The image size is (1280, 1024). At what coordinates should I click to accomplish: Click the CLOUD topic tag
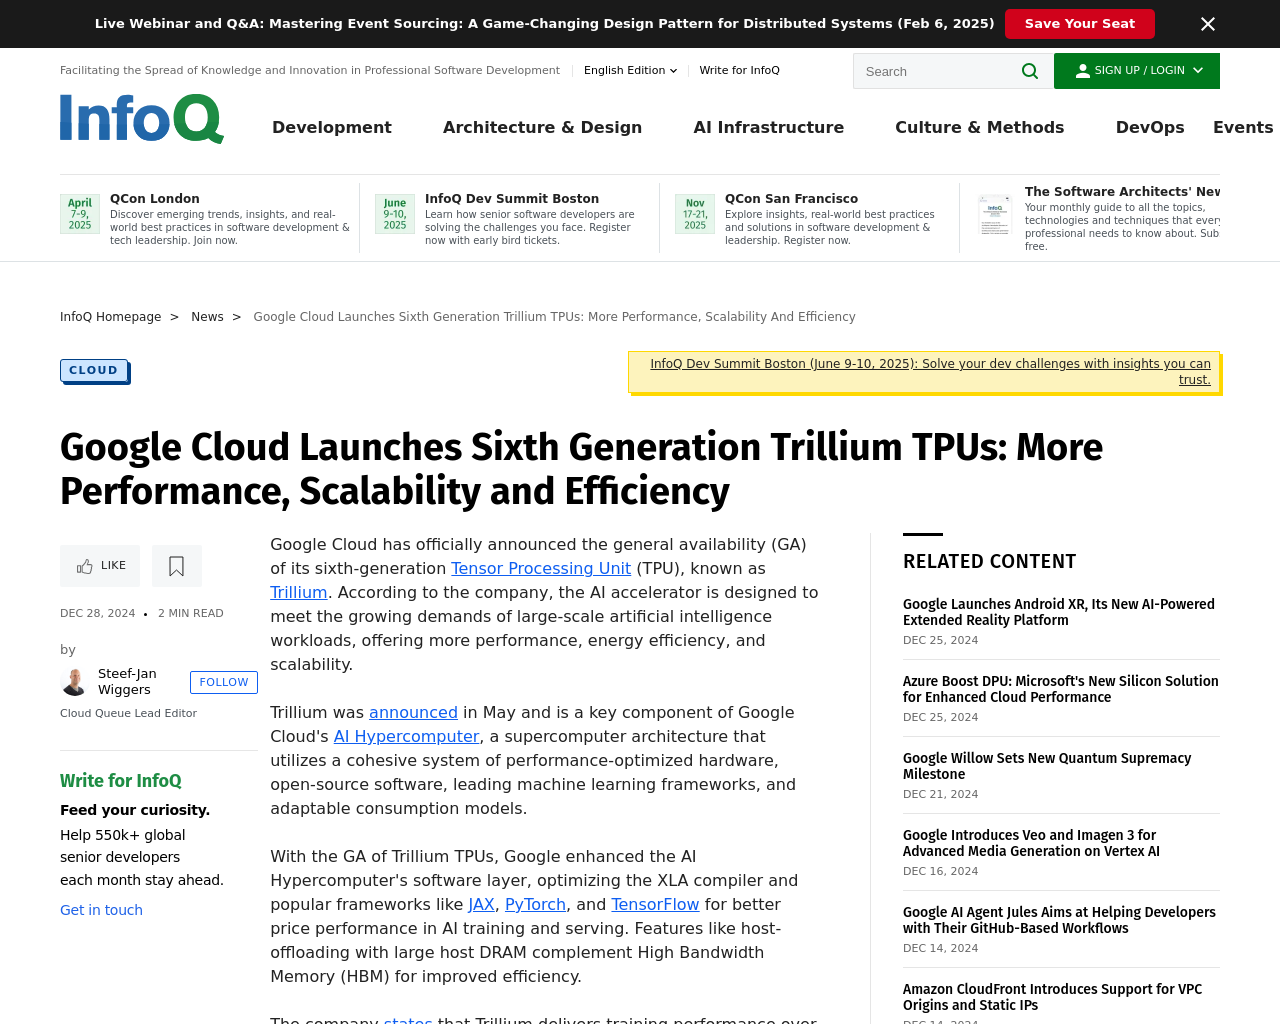pyautogui.click(x=94, y=370)
